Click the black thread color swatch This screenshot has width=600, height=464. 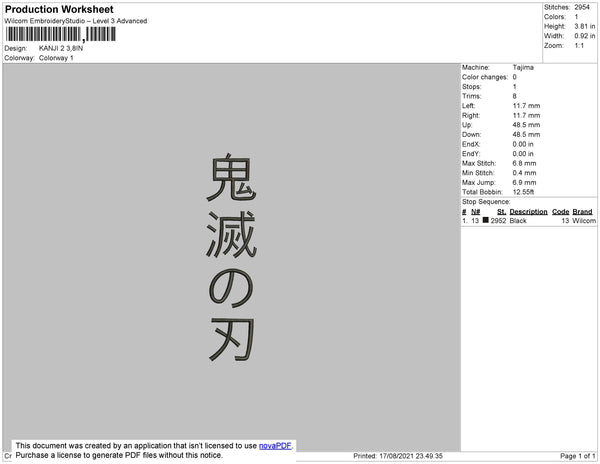(485, 220)
